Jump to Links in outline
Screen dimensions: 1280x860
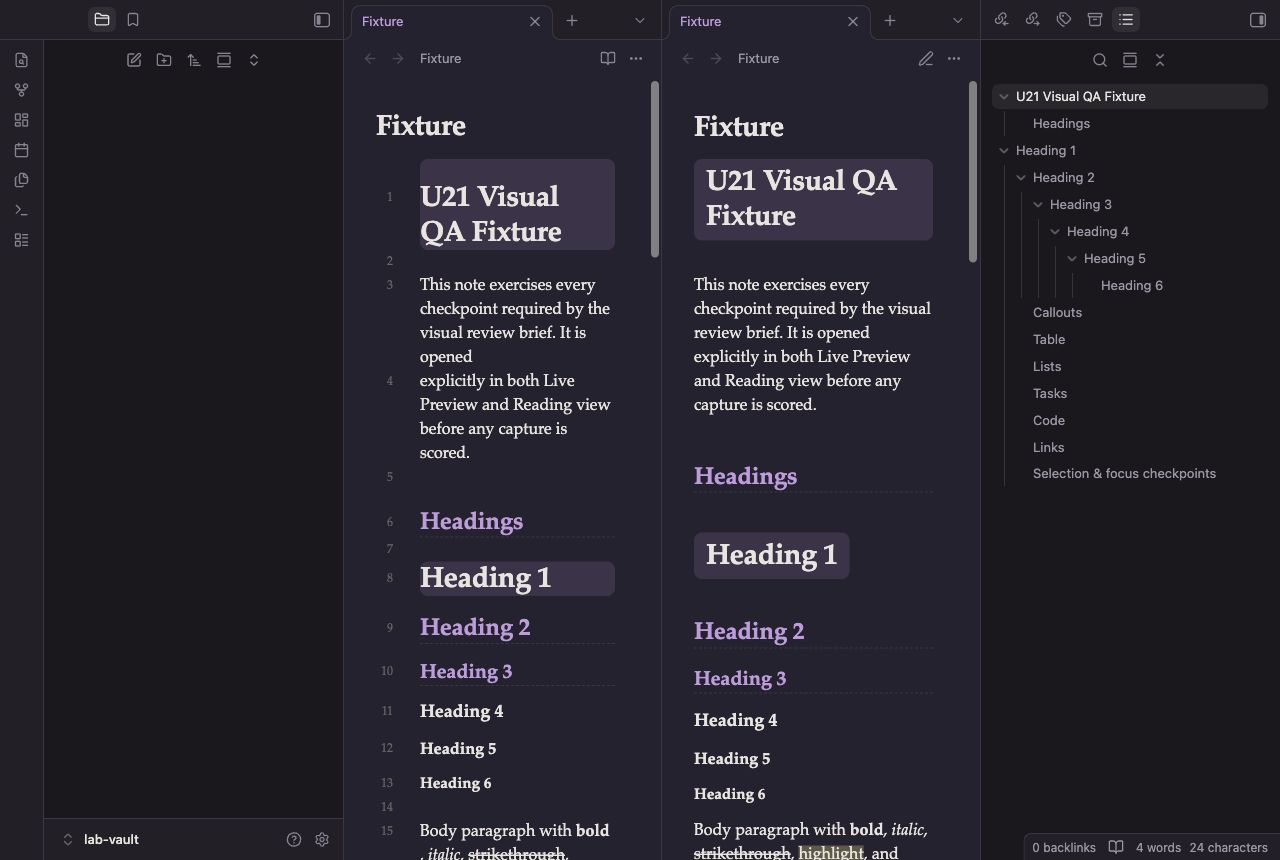pyautogui.click(x=1048, y=448)
